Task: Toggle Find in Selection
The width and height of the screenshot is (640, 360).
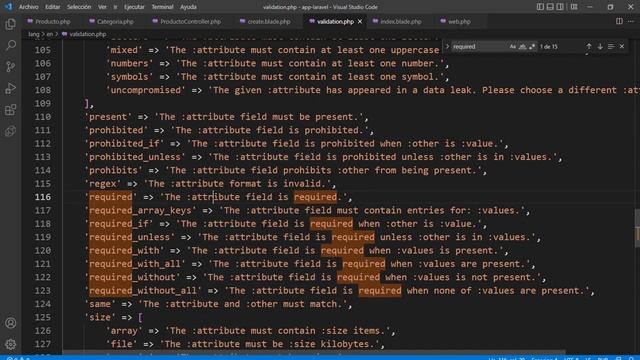Action: (x=611, y=47)
